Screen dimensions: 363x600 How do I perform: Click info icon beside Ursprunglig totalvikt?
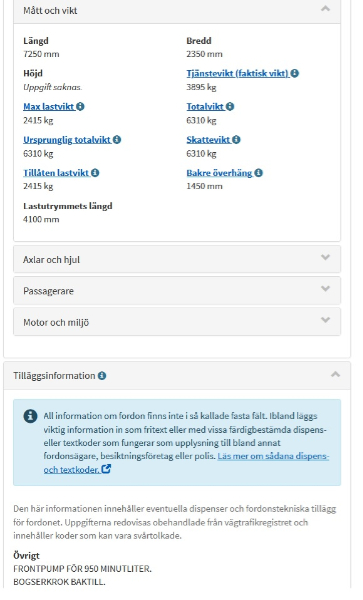click(x=117, y=140)
